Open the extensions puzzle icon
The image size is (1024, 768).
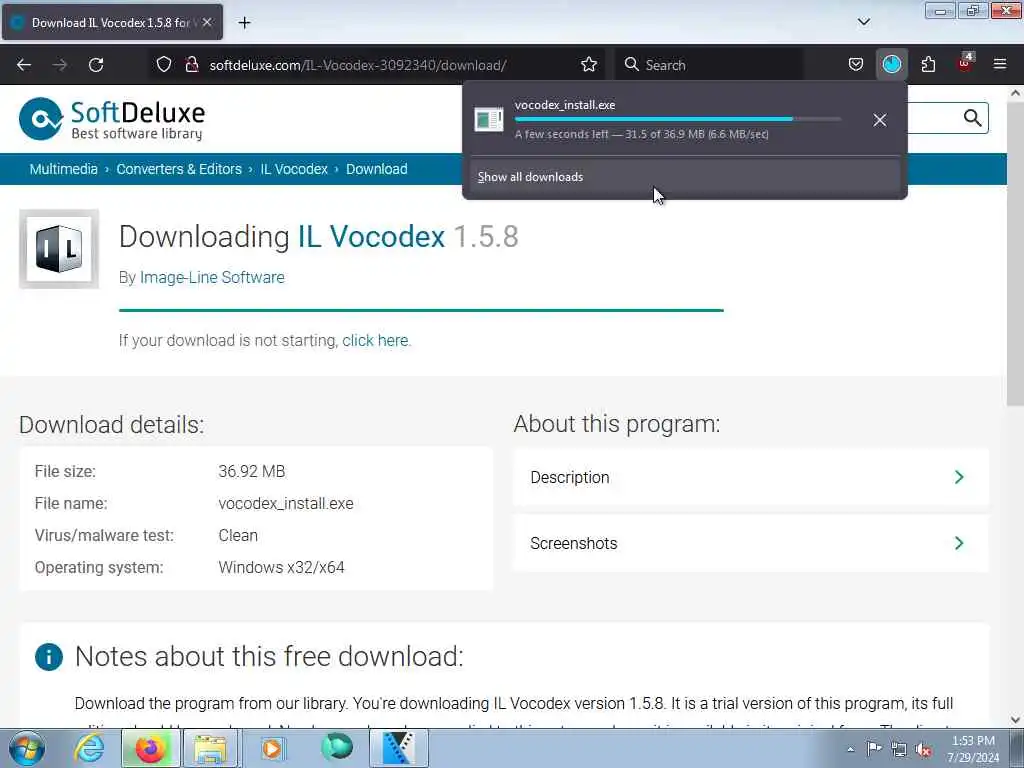click(x=928, y=65)
